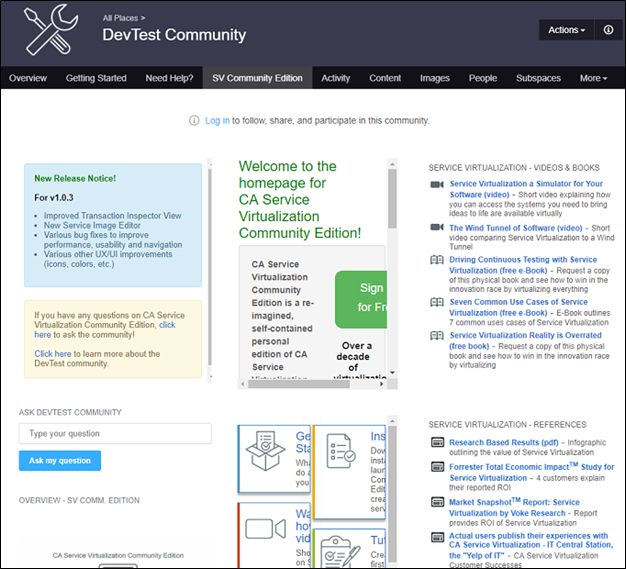Click the welcome panel scroll down arrow
The height and width of the screenshot is (569, 626).
click(392, 373)
